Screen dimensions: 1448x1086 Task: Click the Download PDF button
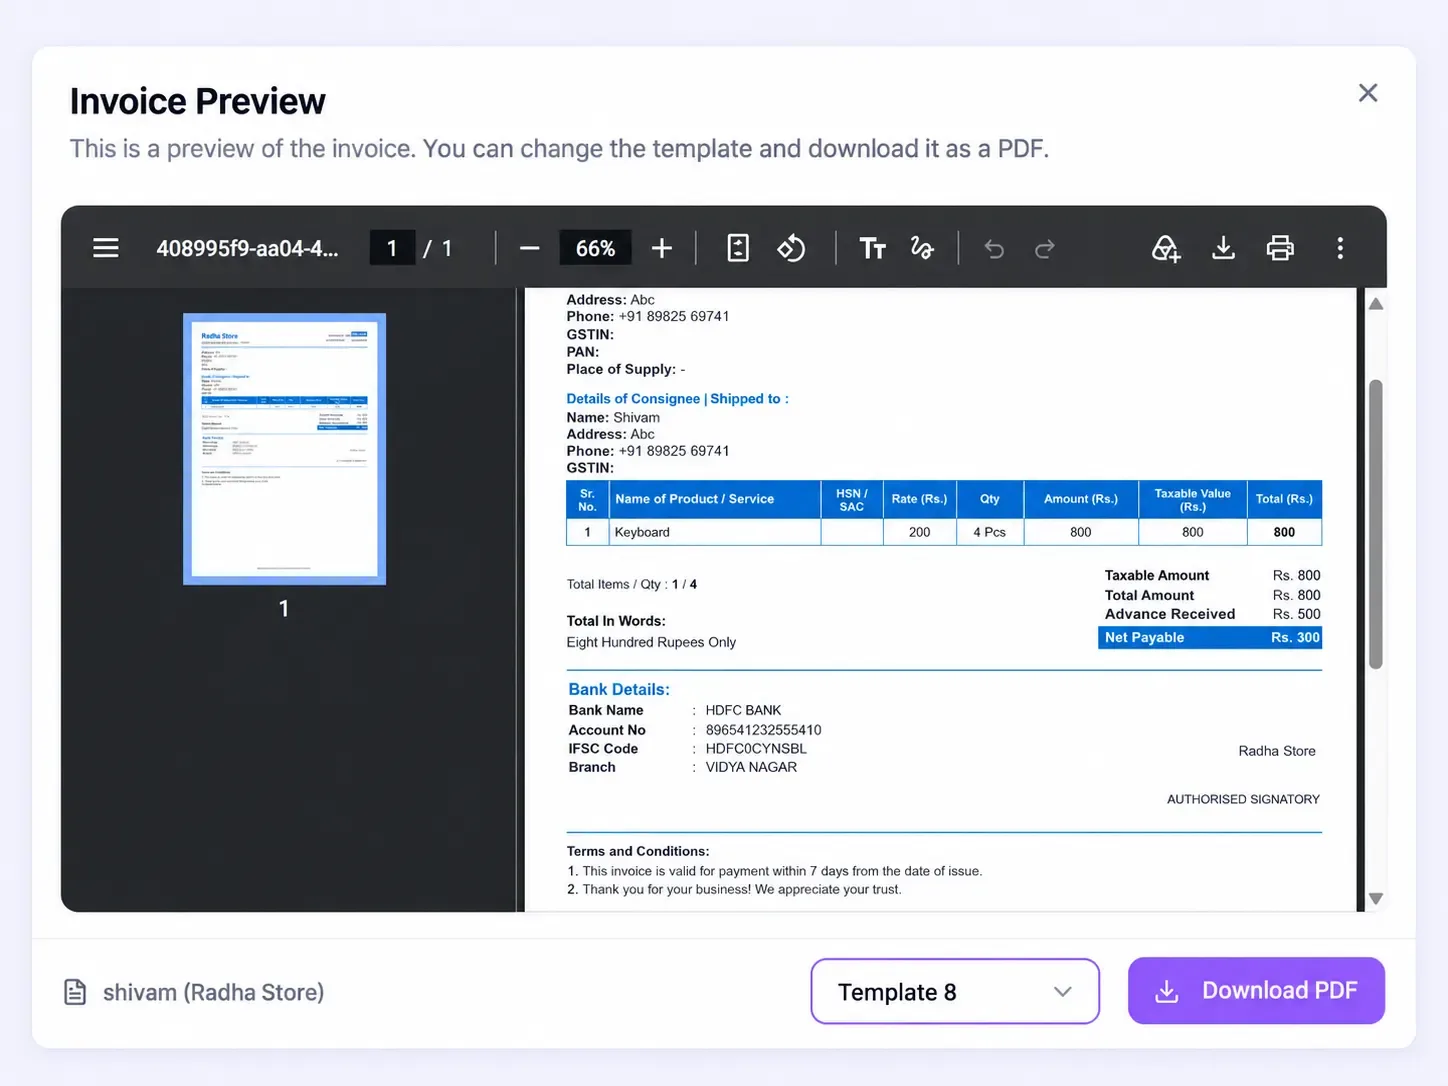[x=1256, y=991]
